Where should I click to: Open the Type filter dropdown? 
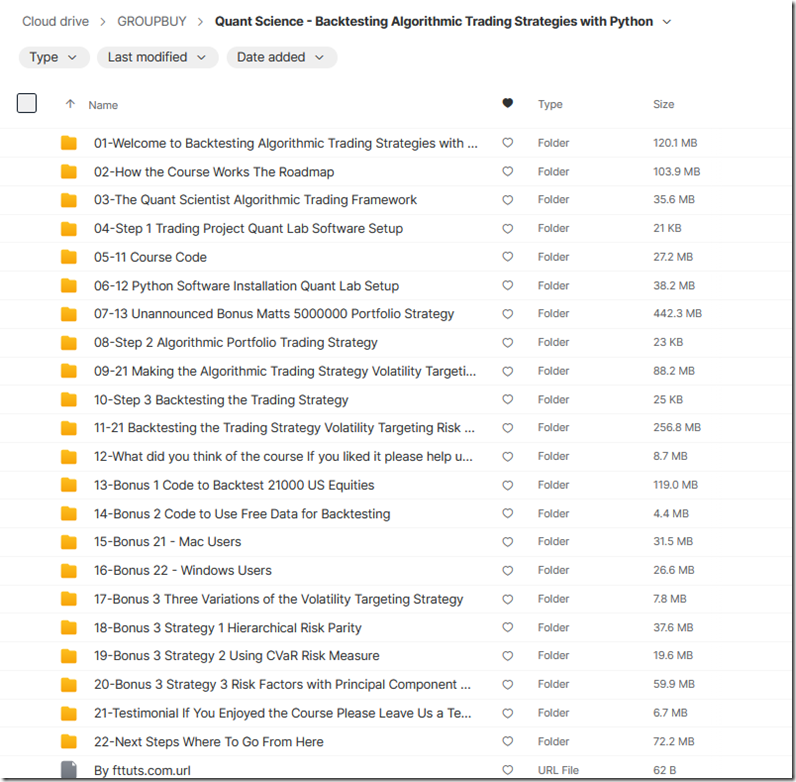point(54,57)
